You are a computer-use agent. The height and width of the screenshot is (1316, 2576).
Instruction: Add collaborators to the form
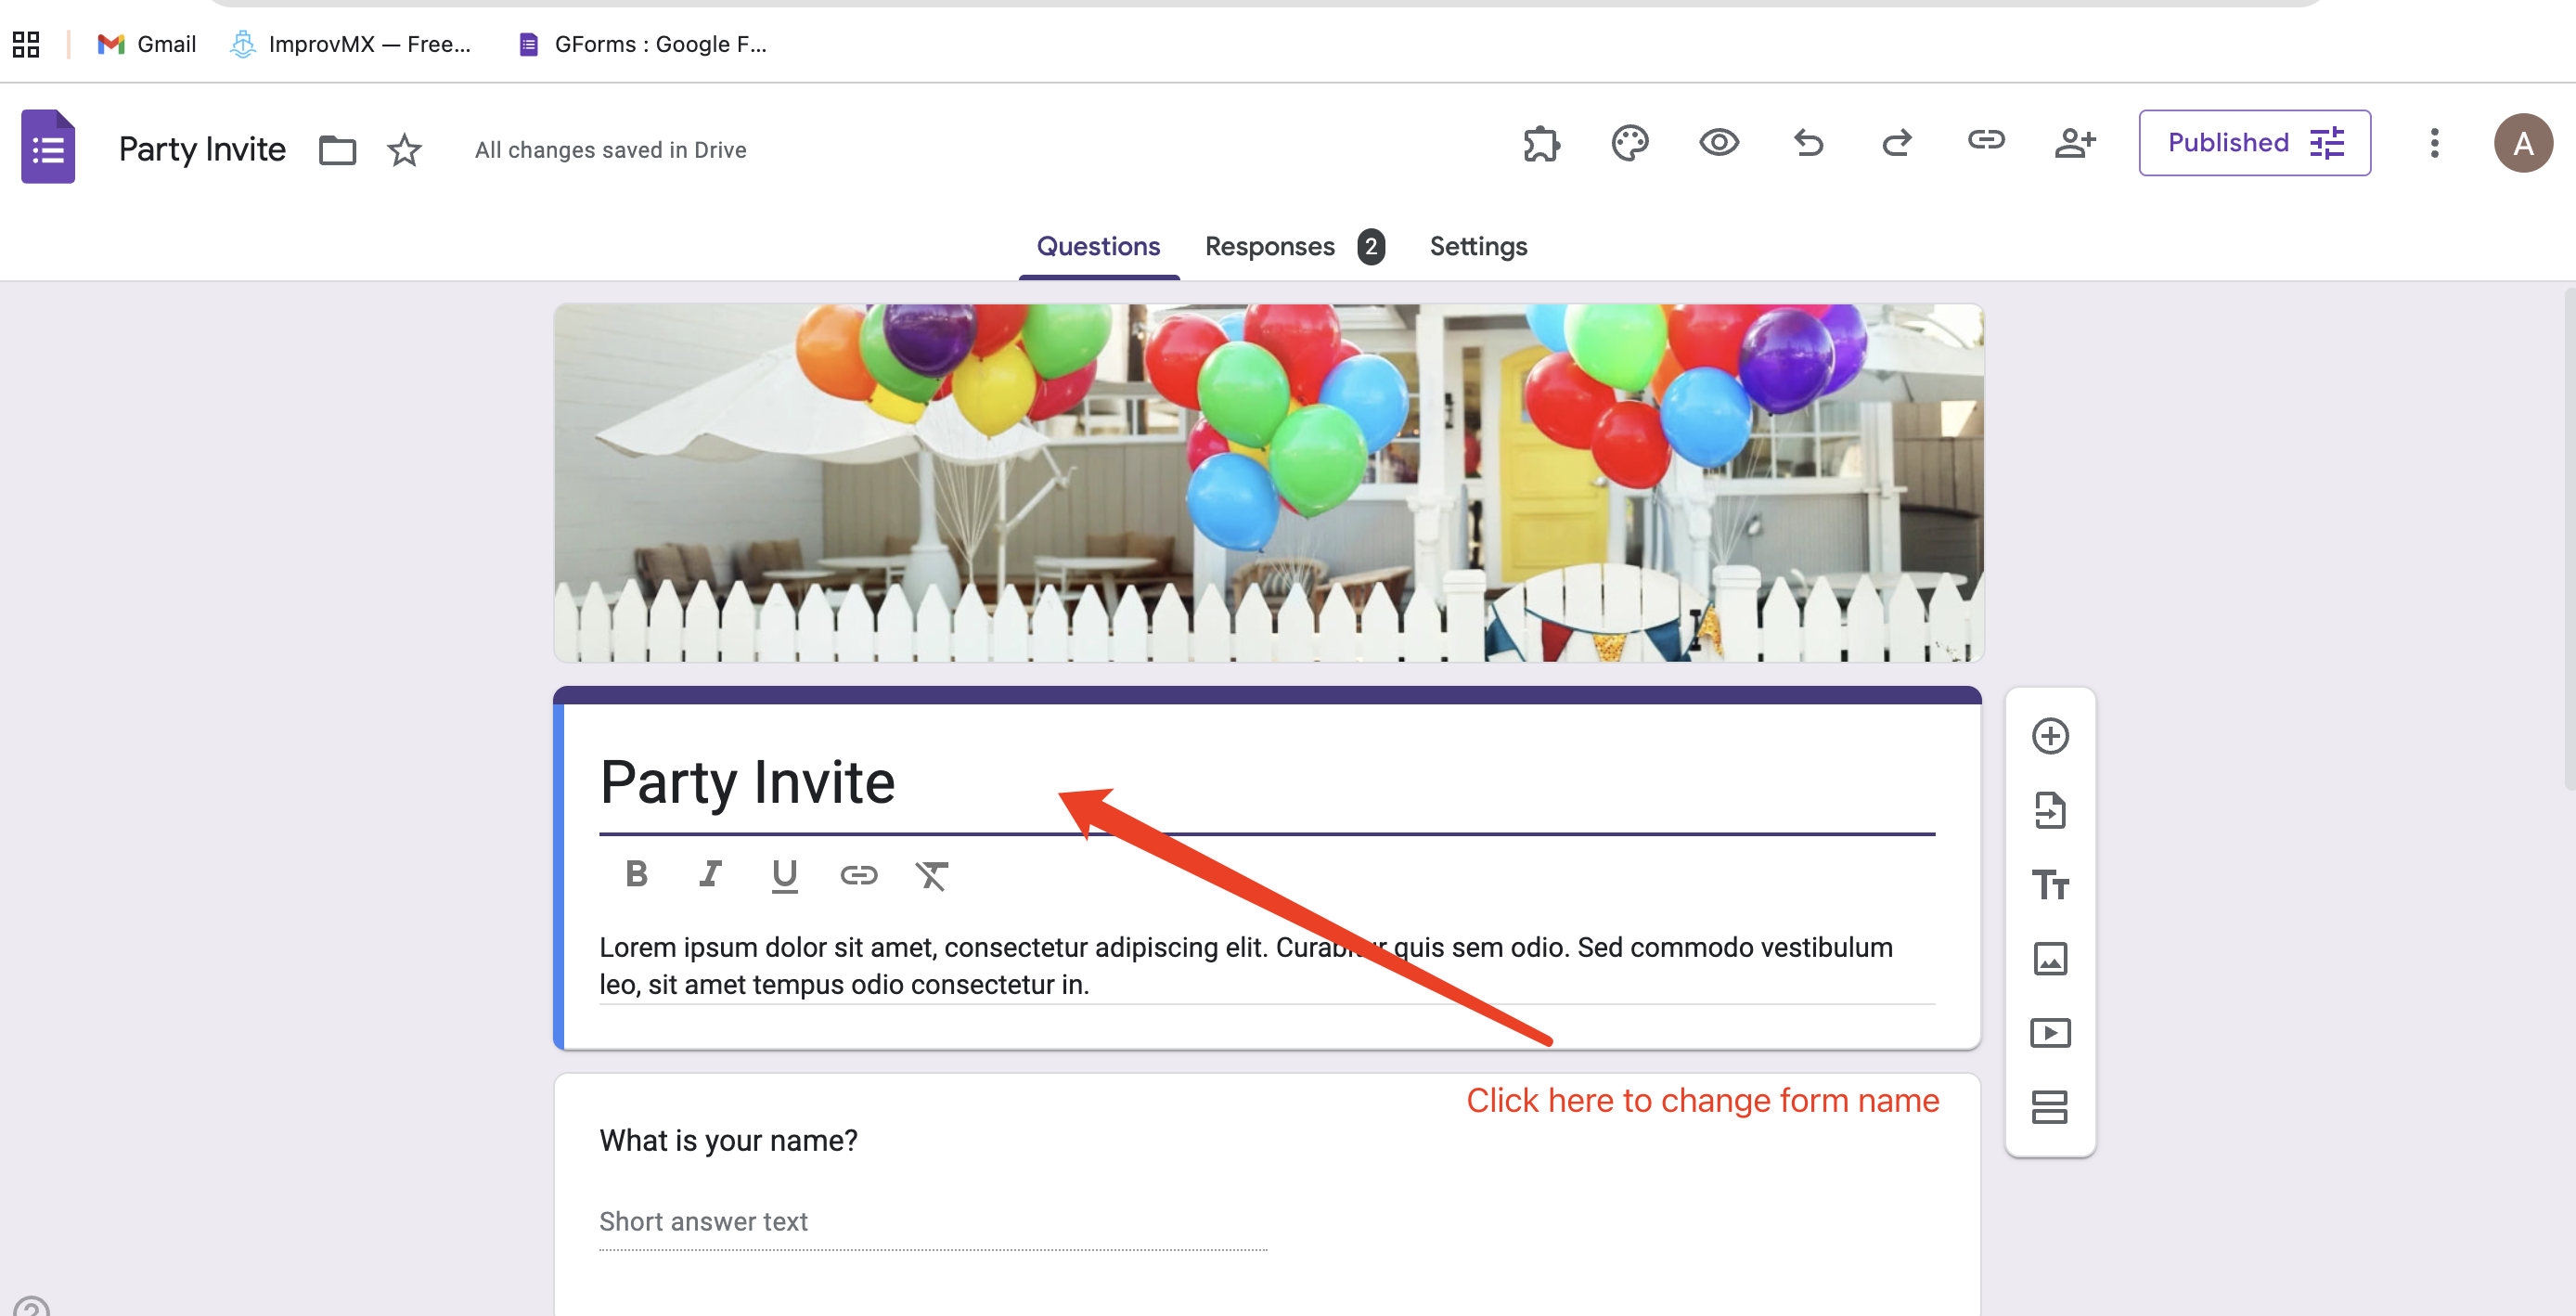(x=2076, y=143)
